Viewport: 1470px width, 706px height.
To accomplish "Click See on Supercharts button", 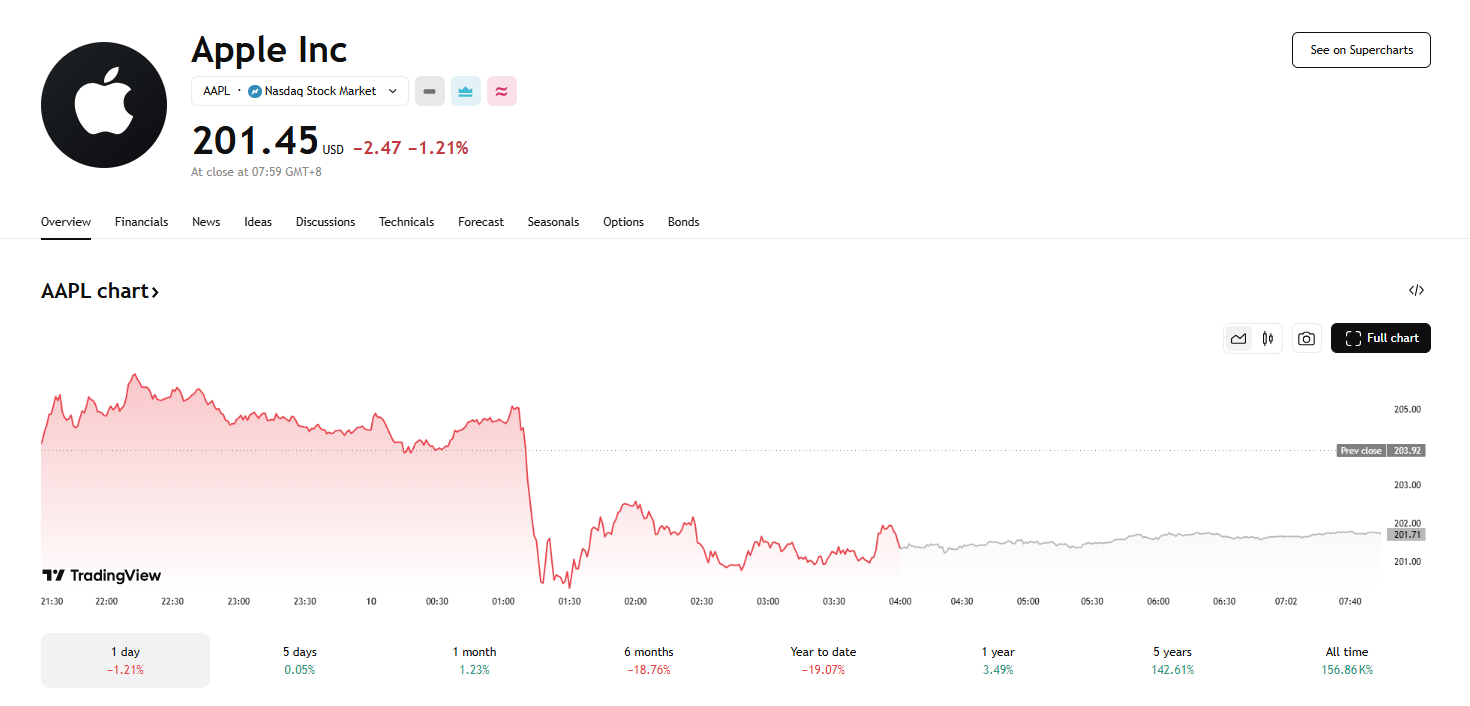I will point(1361,50).
